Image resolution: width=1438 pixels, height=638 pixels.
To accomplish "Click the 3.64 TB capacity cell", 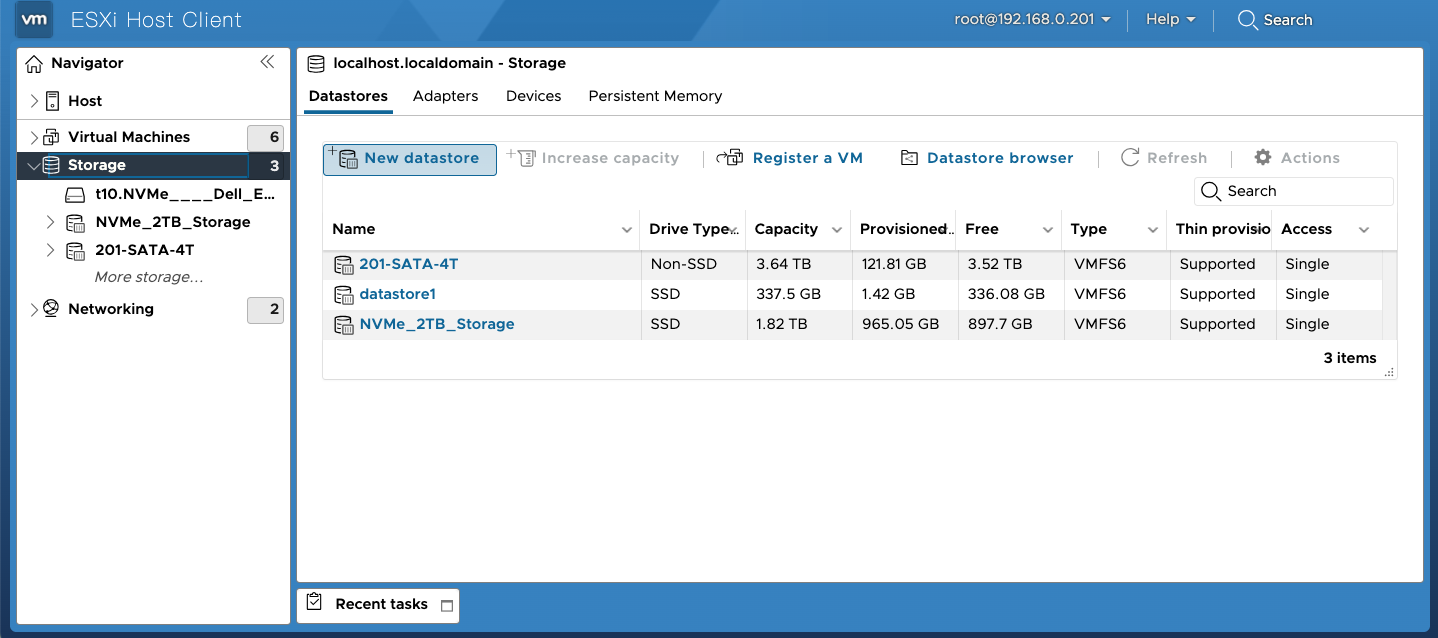I will click(798, 264).
